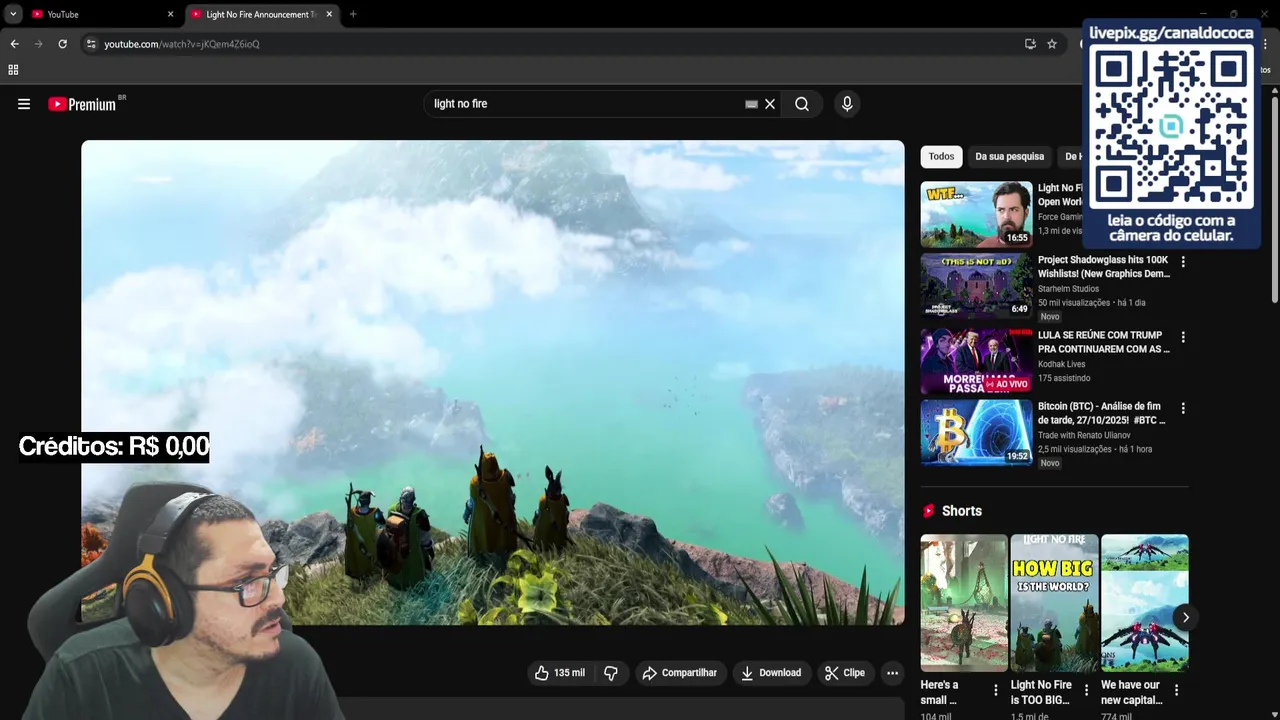This screenshot has height=720, width=1280.
Task: Clear the search text with the X
Action: pyautogui.click(x=770, y=104)
